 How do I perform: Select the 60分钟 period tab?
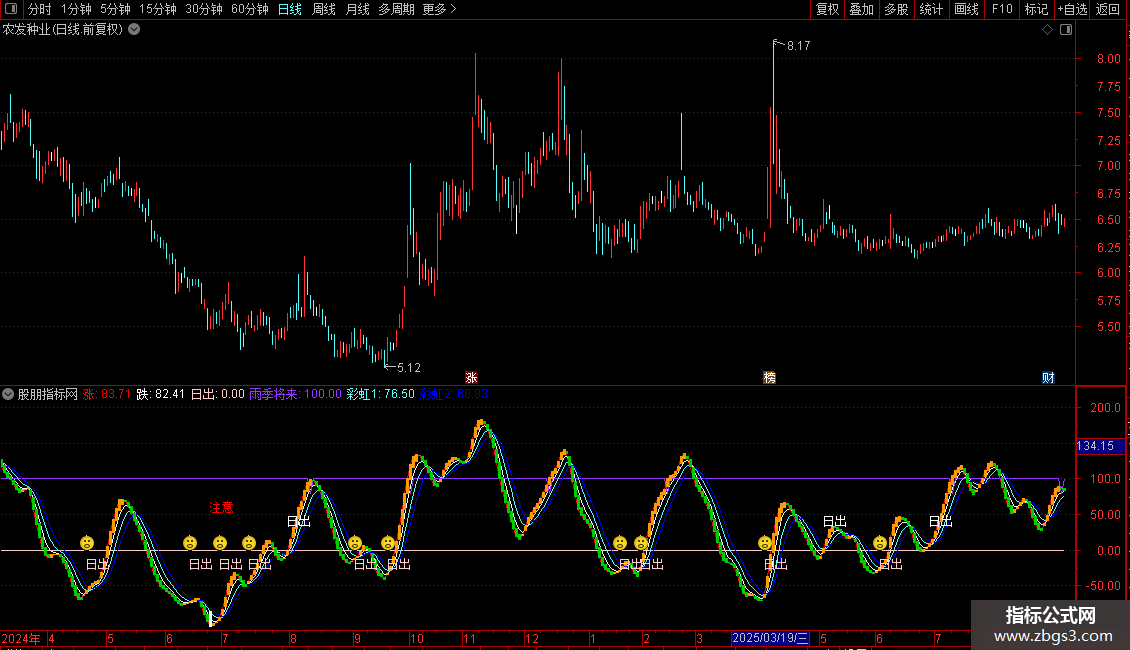click(249, 9)
